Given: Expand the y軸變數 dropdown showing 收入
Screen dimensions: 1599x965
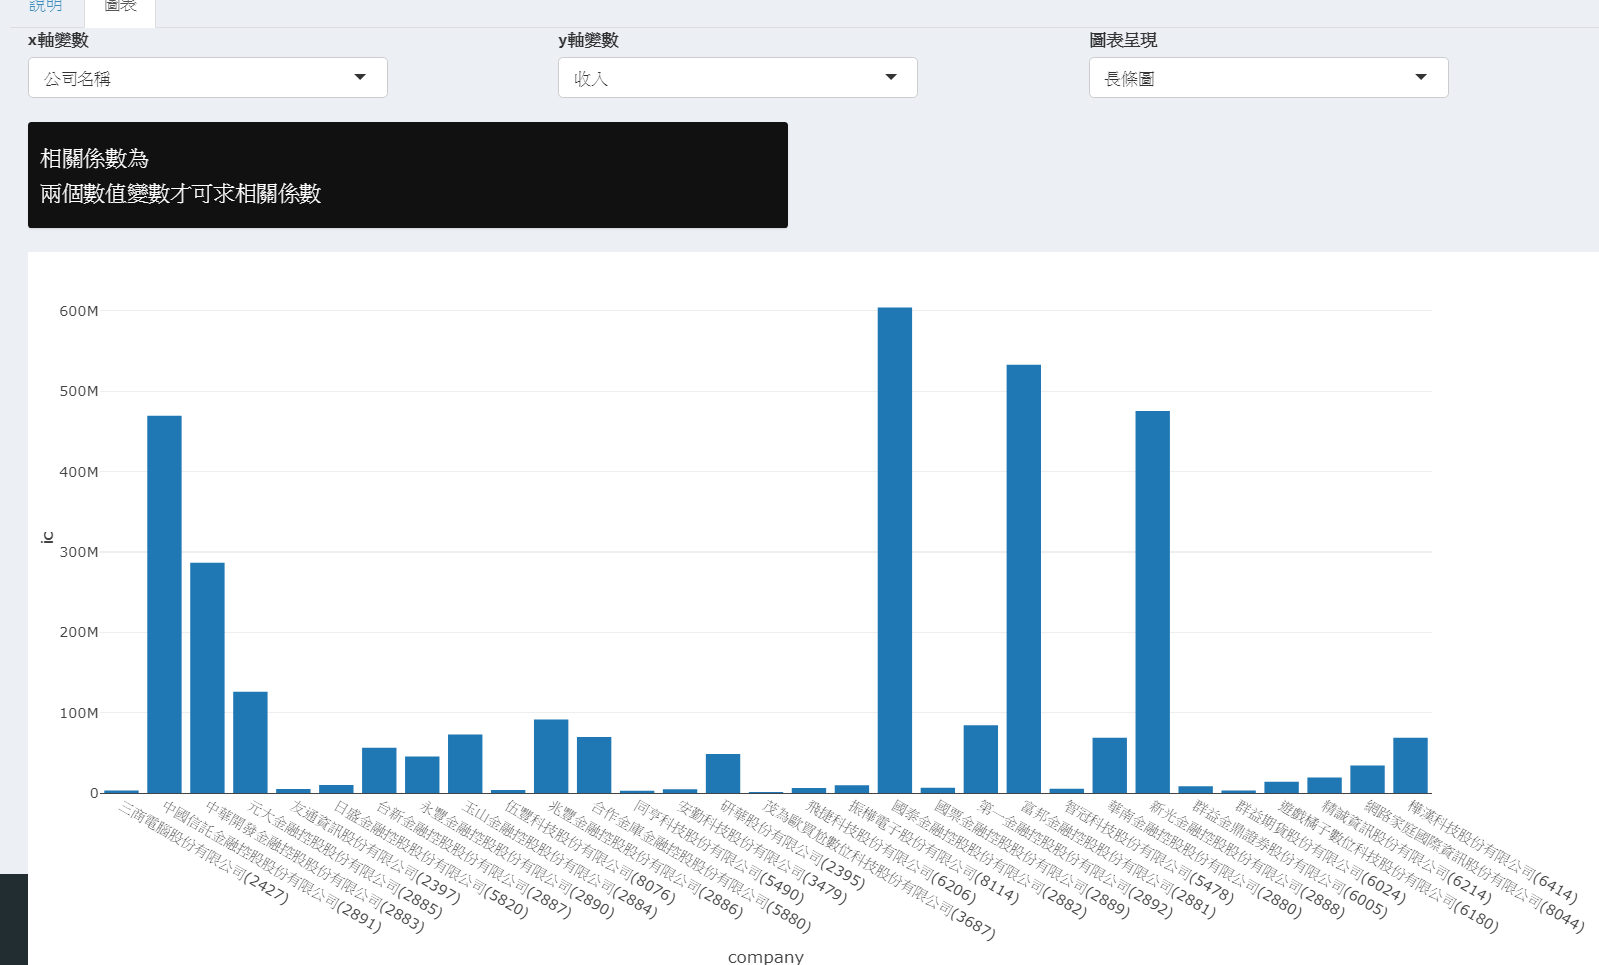Looking at the screenshot, I should tap(737, 78).
